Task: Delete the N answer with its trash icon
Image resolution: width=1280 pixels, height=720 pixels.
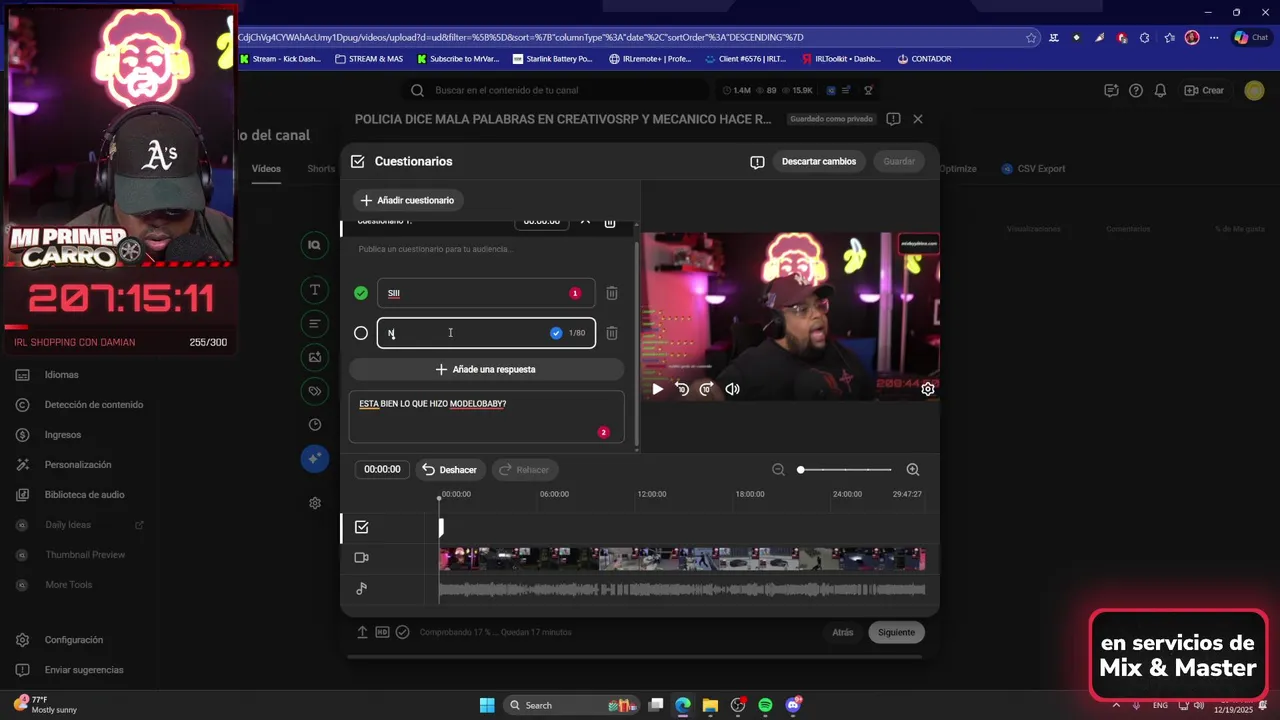Action: (612, 333)
